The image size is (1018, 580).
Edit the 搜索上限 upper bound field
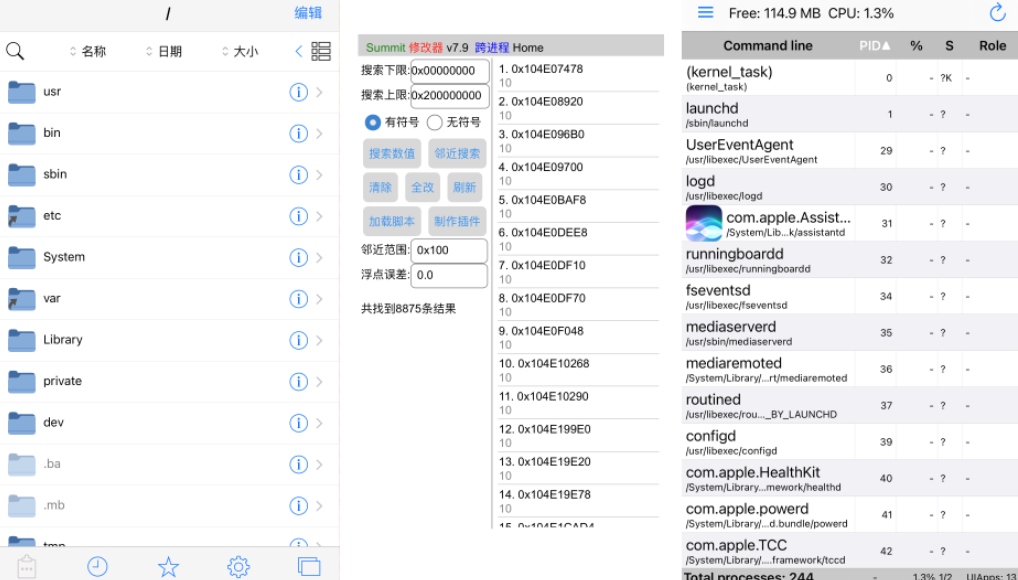coord(450,95)
